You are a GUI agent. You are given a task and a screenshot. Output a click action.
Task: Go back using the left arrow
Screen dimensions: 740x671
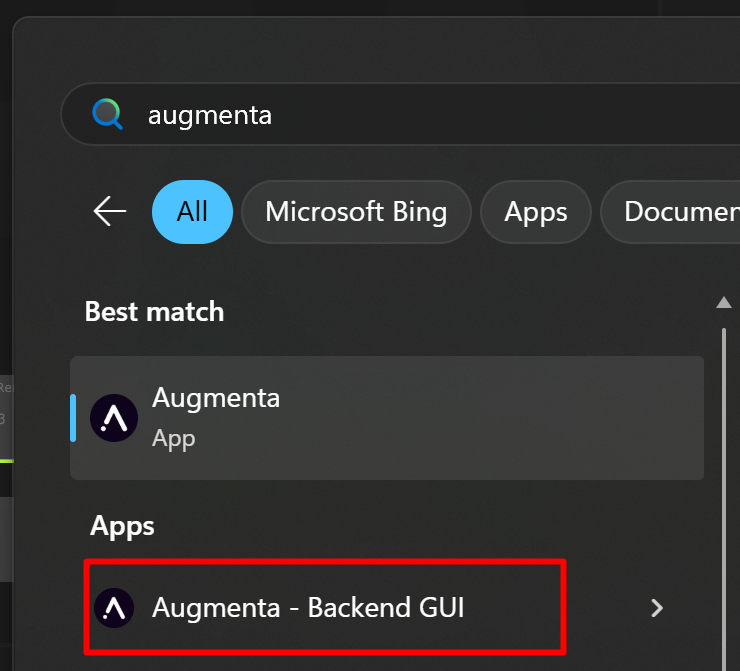(x=110, y=211)
